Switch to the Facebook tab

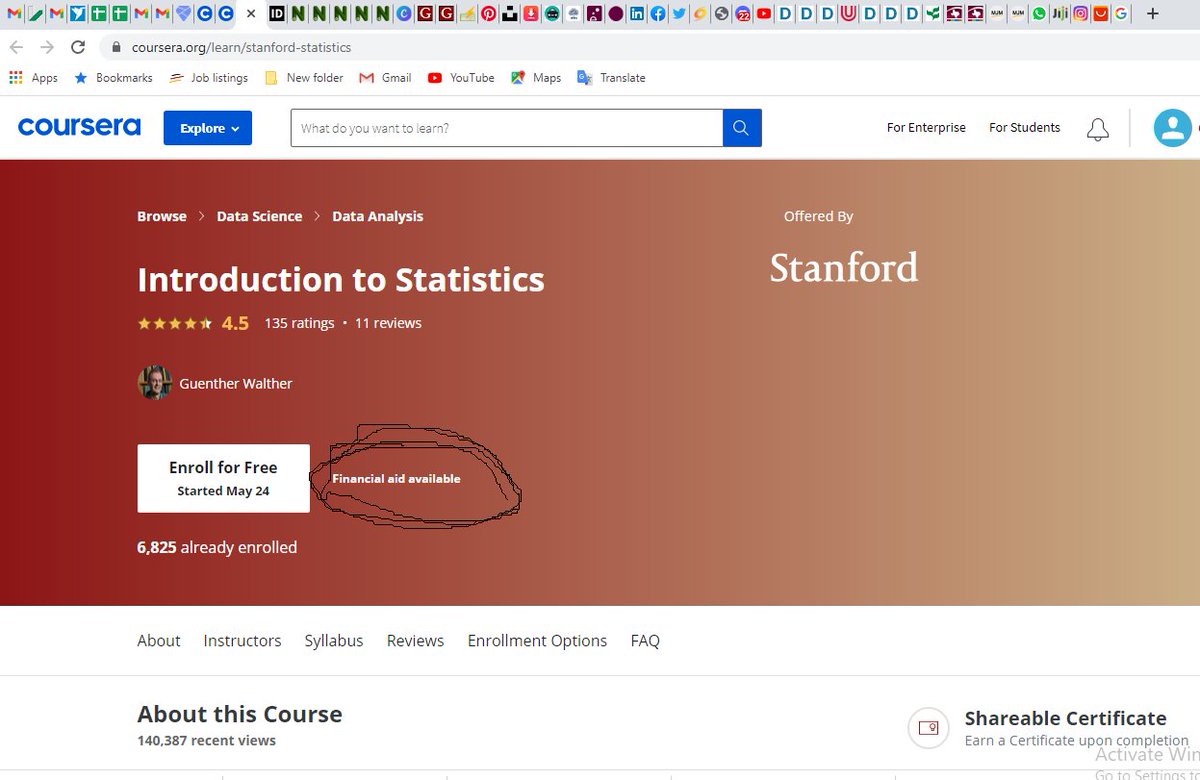[x=657, y=14]
